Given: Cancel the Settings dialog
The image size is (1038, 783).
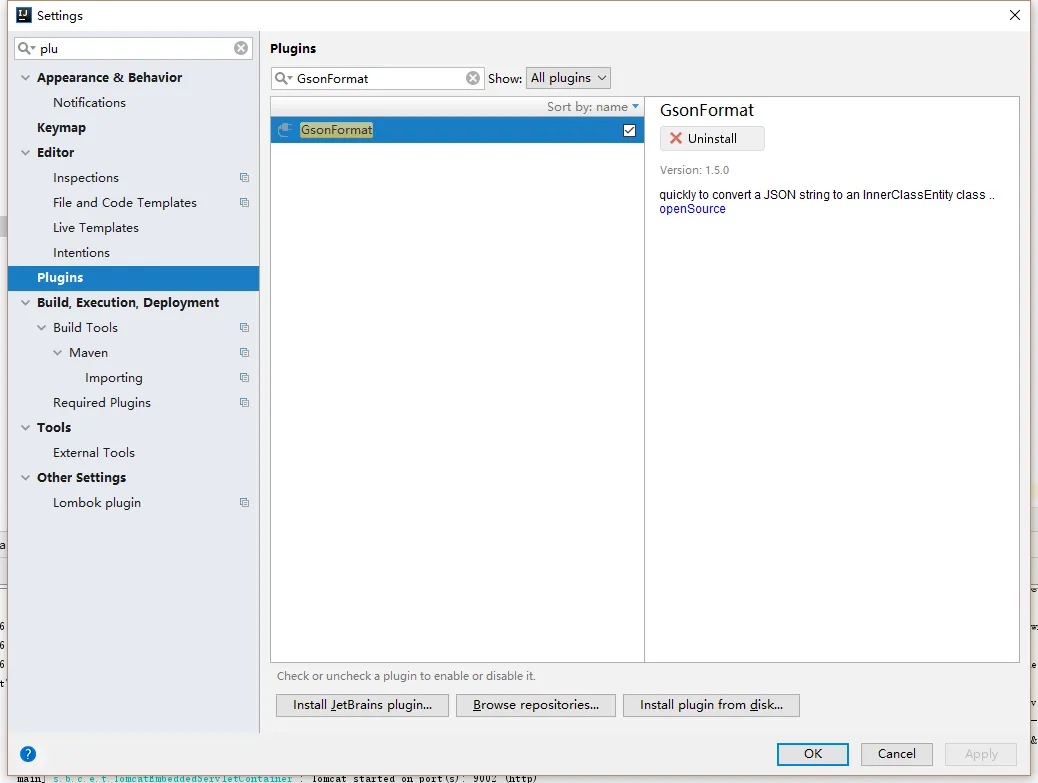Looking at the screenshot, I should [x=897, y=754].
